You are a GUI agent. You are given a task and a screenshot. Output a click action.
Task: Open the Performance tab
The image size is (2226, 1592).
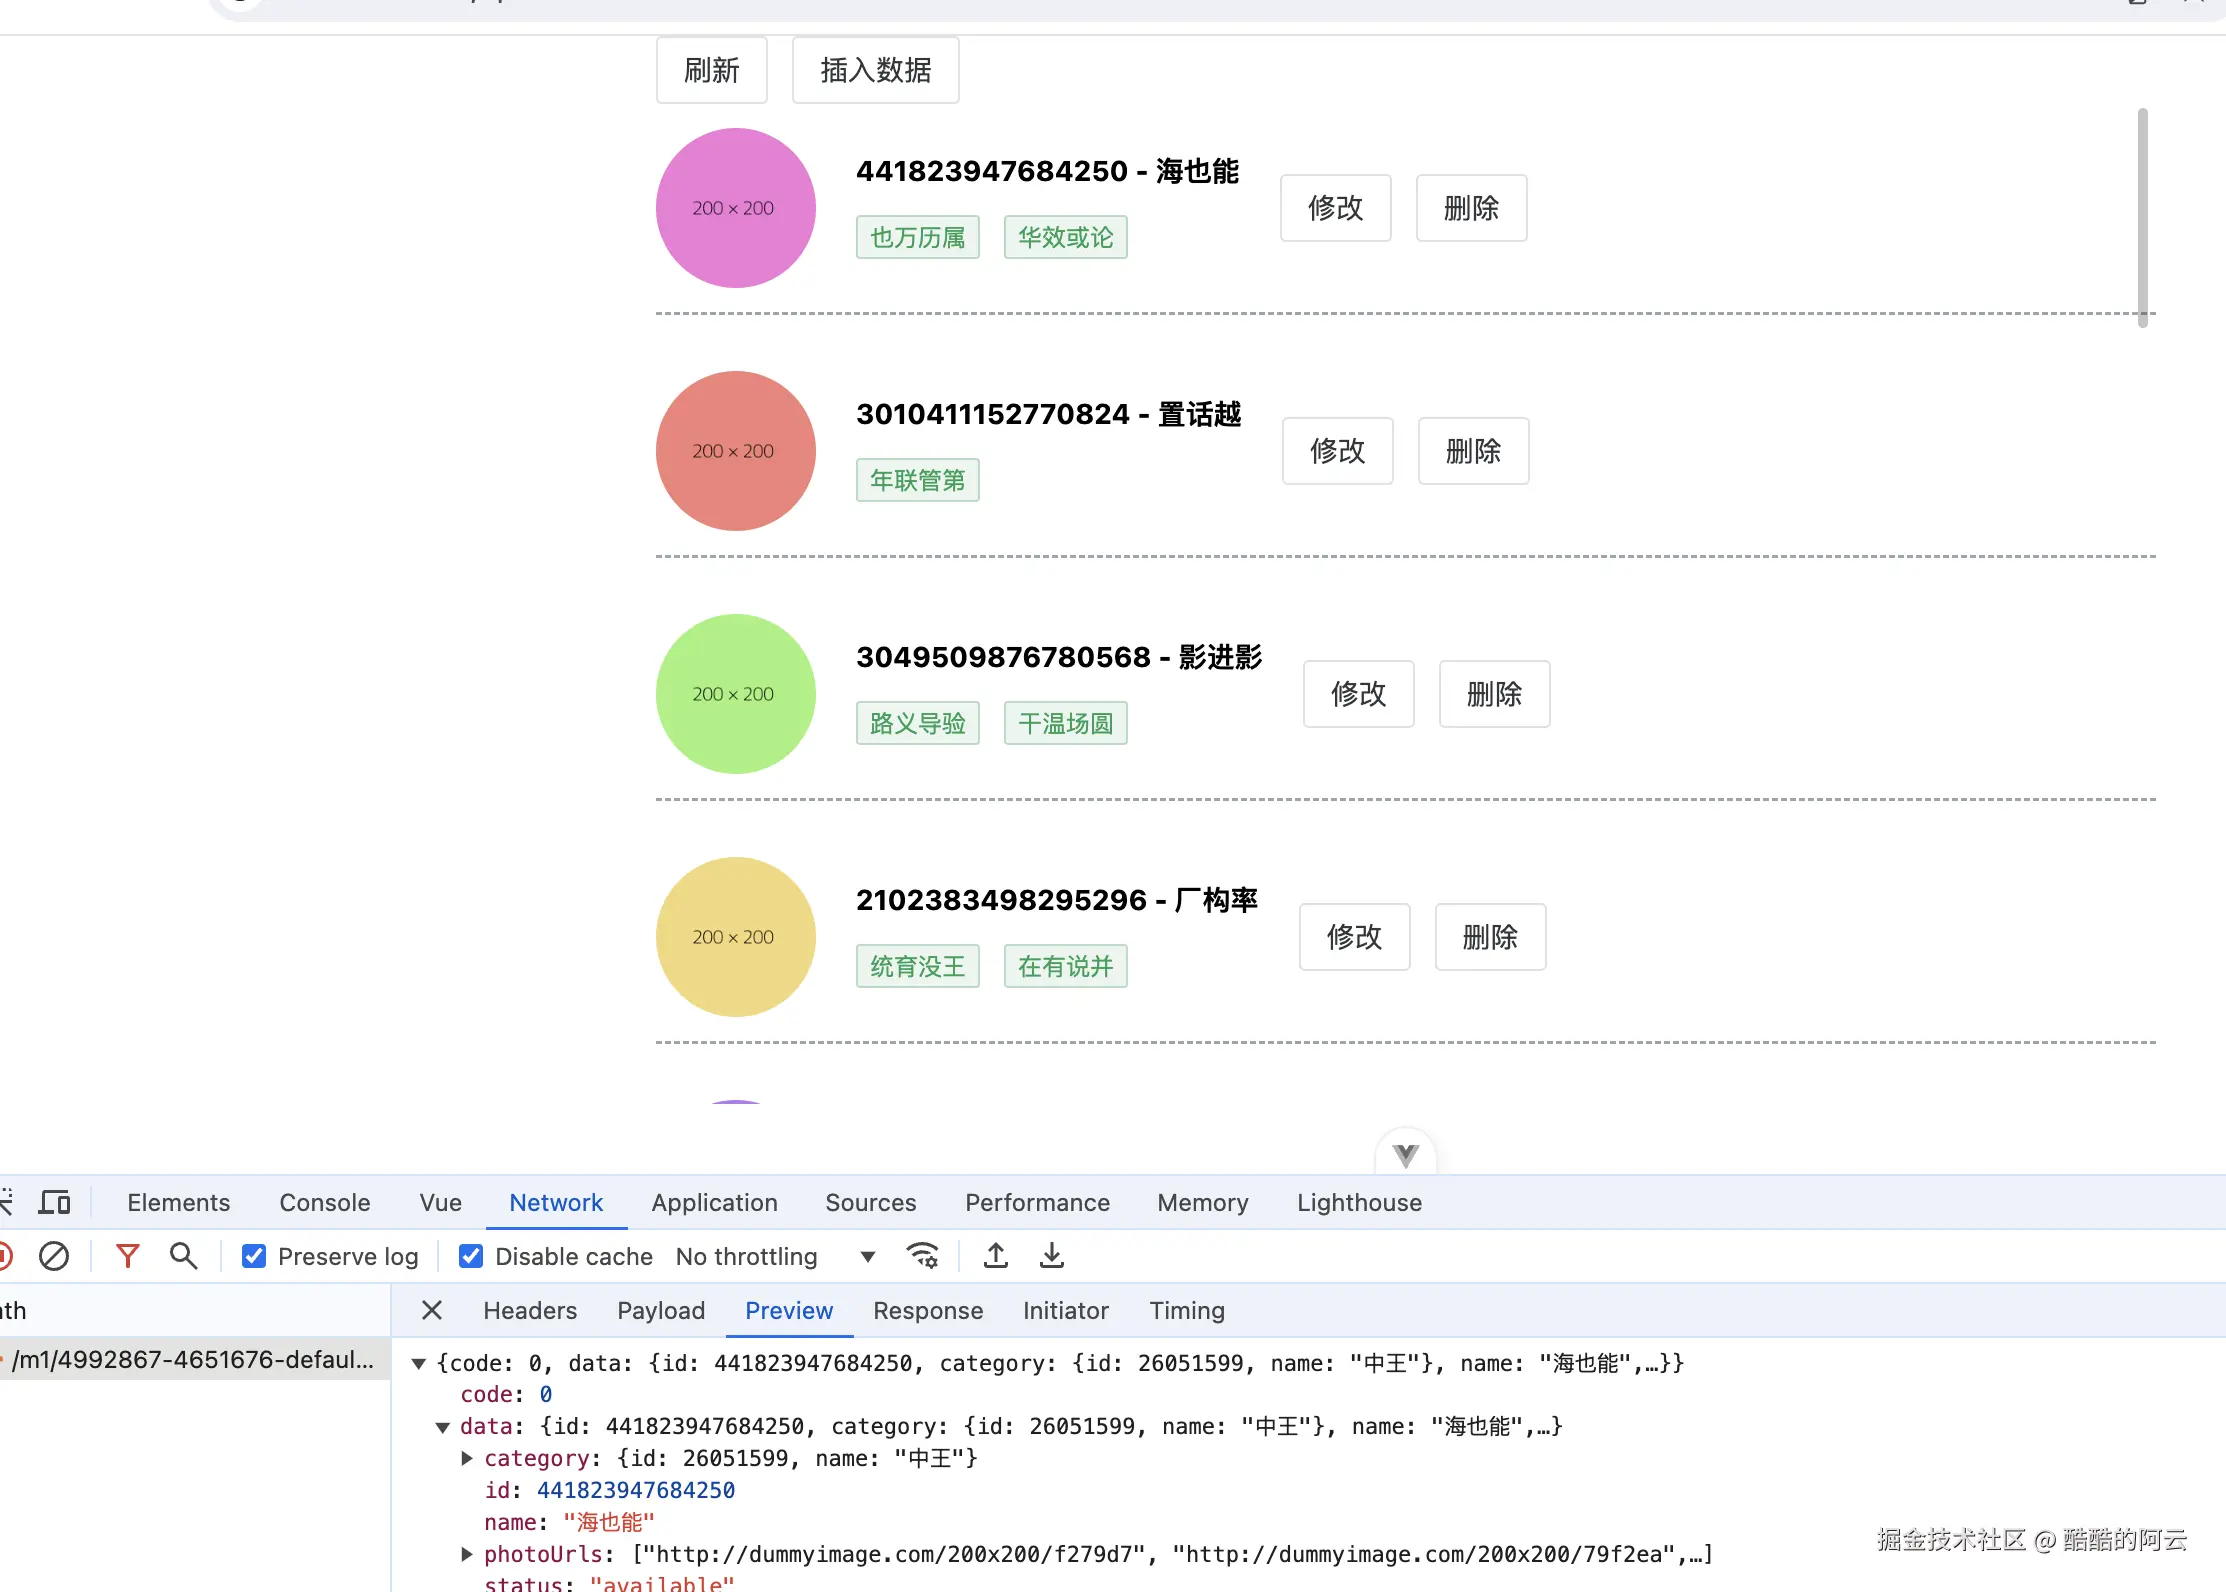1038,1202
